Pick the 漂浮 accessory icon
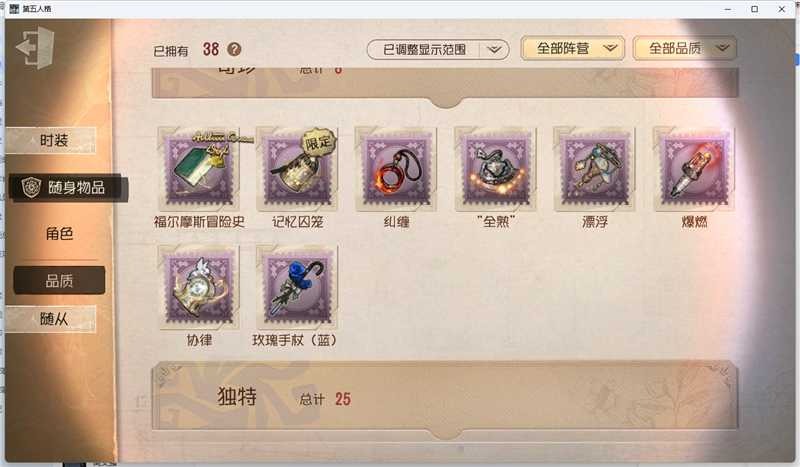 click(594, 169)
